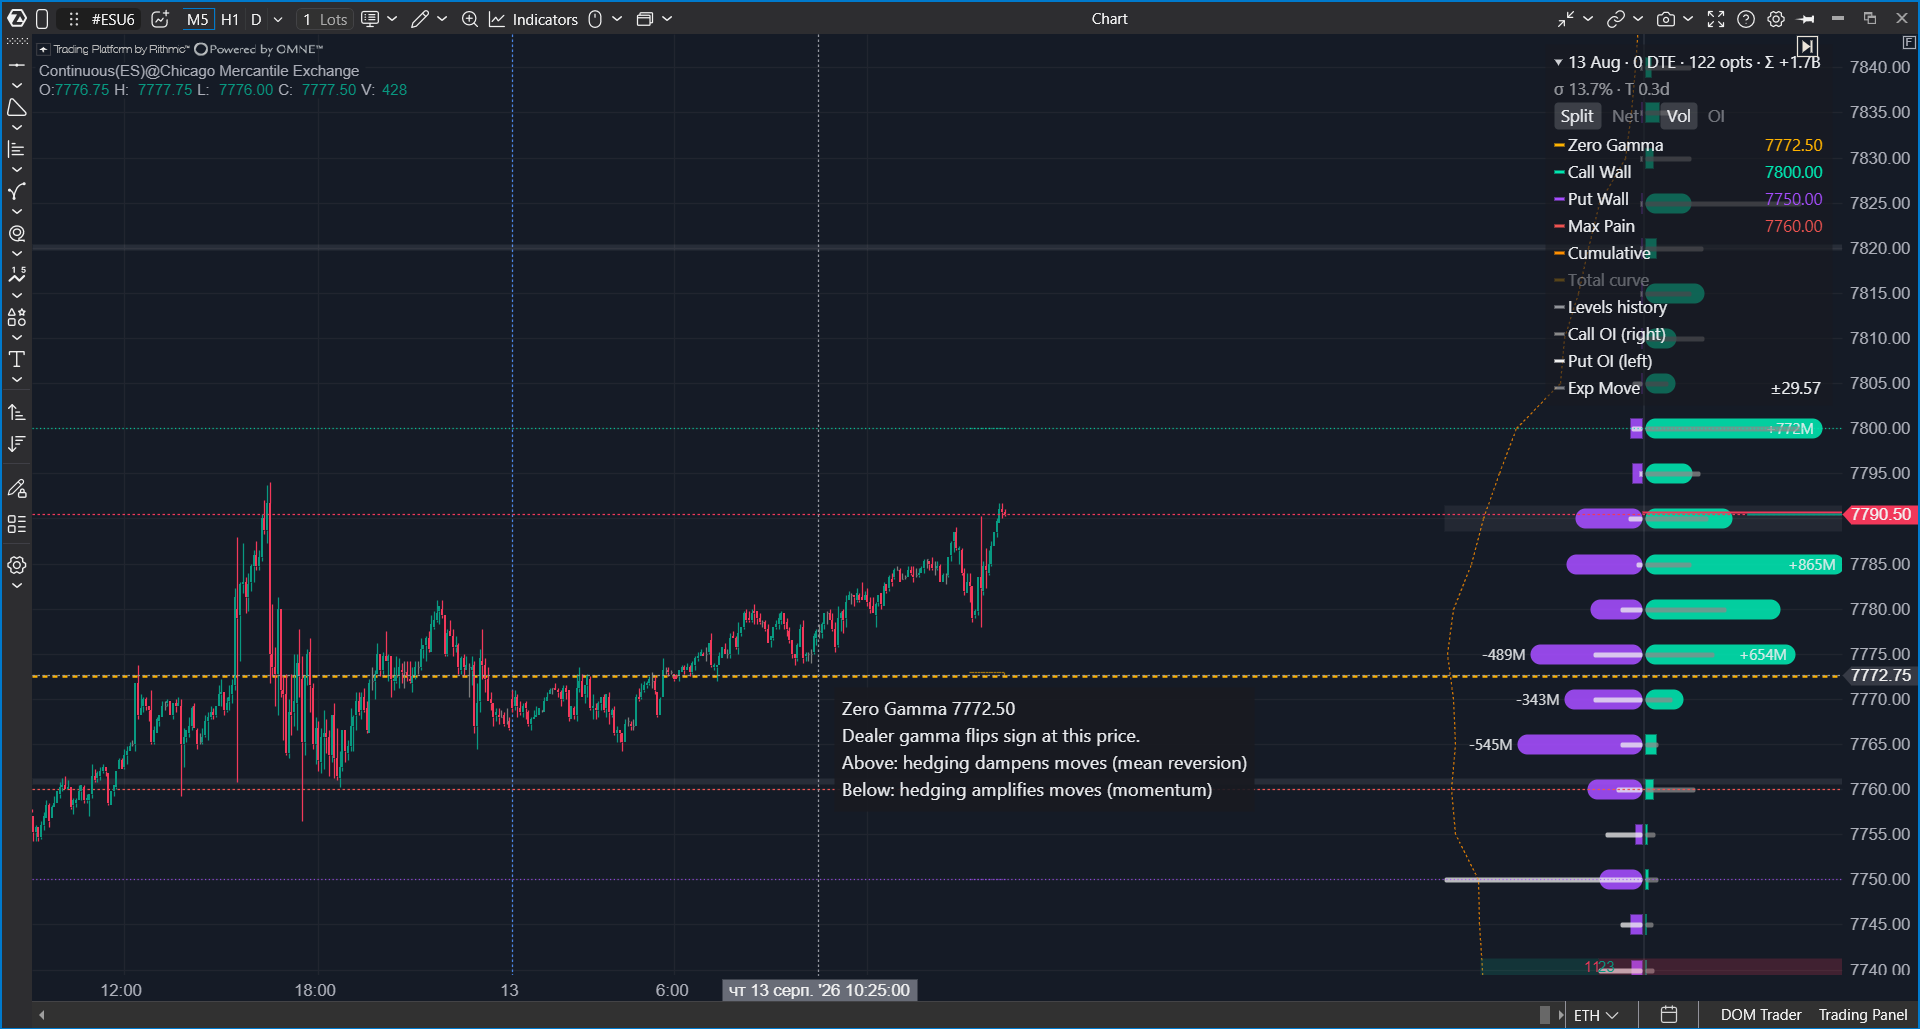The image size is (1920, 1029).
Task: Toggle the Levels history entry
Action: [1611, 307]
